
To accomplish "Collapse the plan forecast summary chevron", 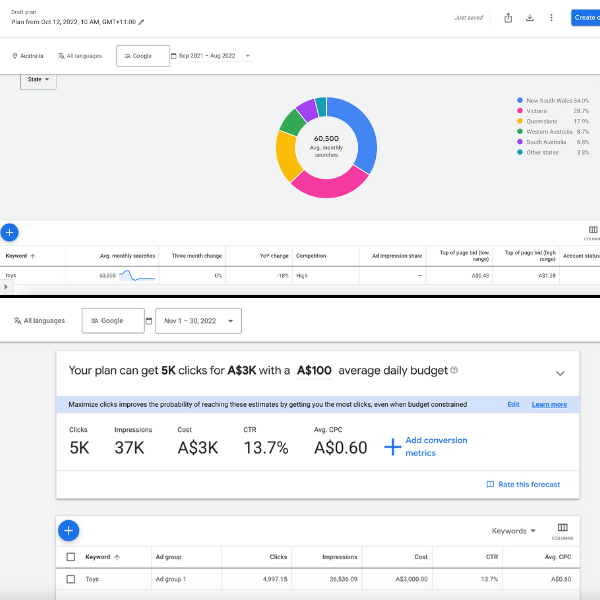I will coord(559,373).
